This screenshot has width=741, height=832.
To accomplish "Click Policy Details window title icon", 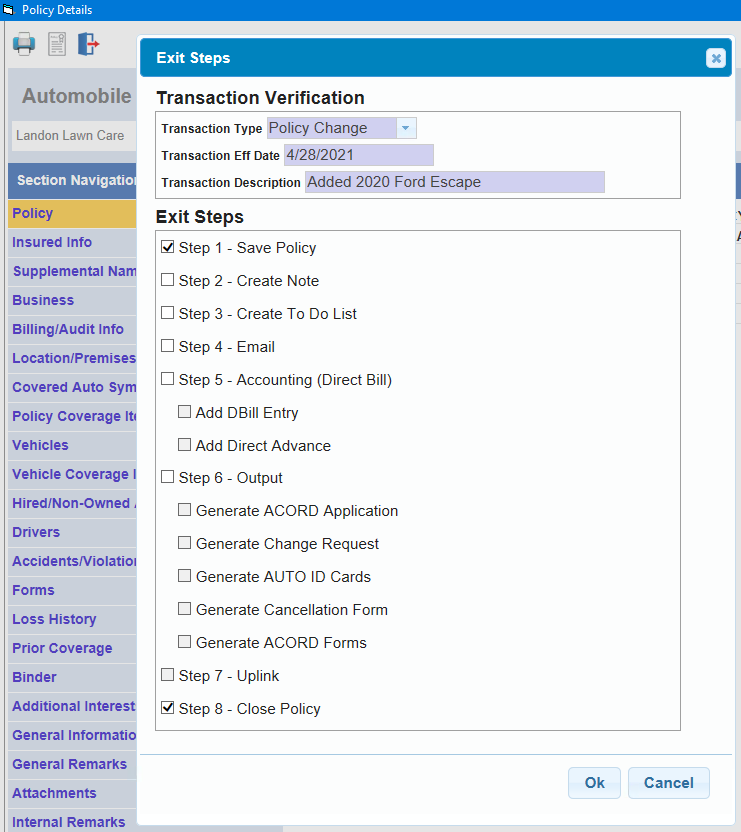I will (x=8, y=10).
